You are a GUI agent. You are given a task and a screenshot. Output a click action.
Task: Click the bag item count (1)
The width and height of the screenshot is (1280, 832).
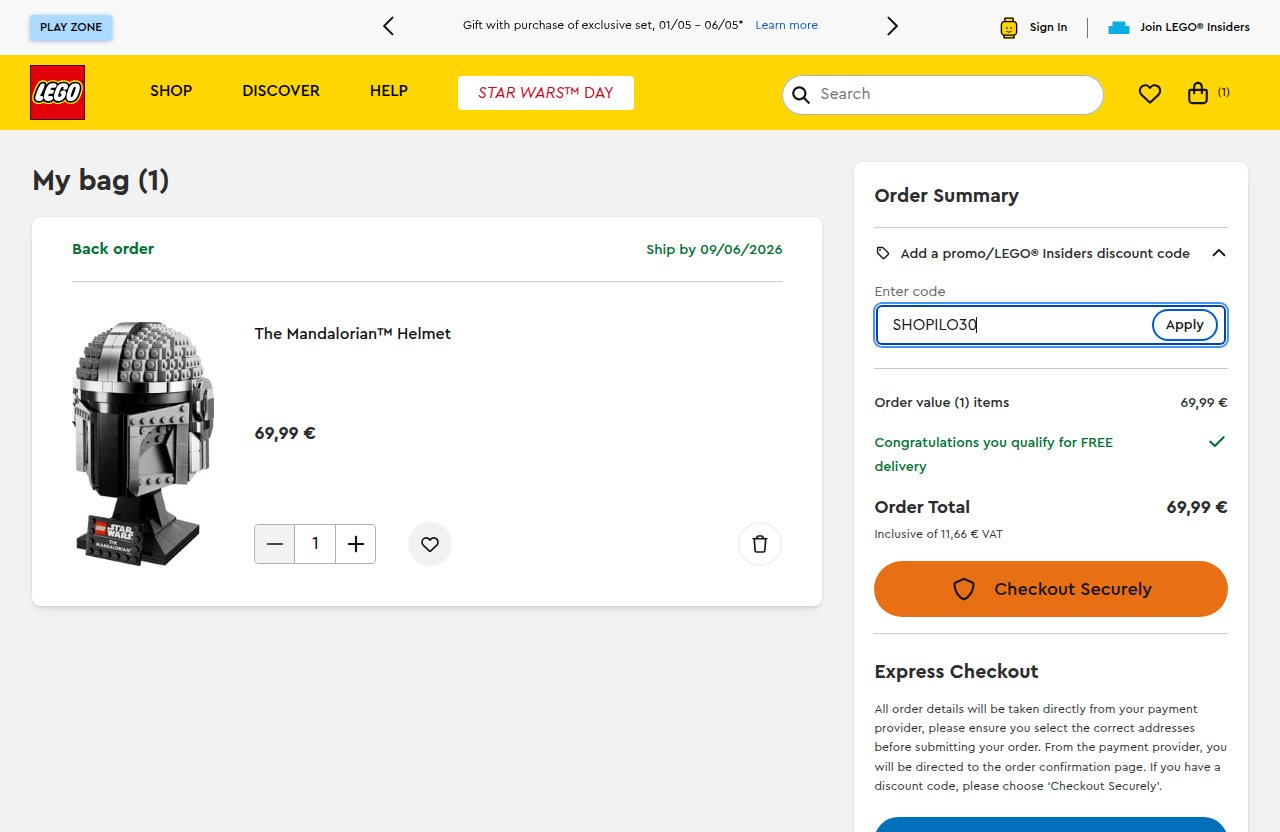1224,92
